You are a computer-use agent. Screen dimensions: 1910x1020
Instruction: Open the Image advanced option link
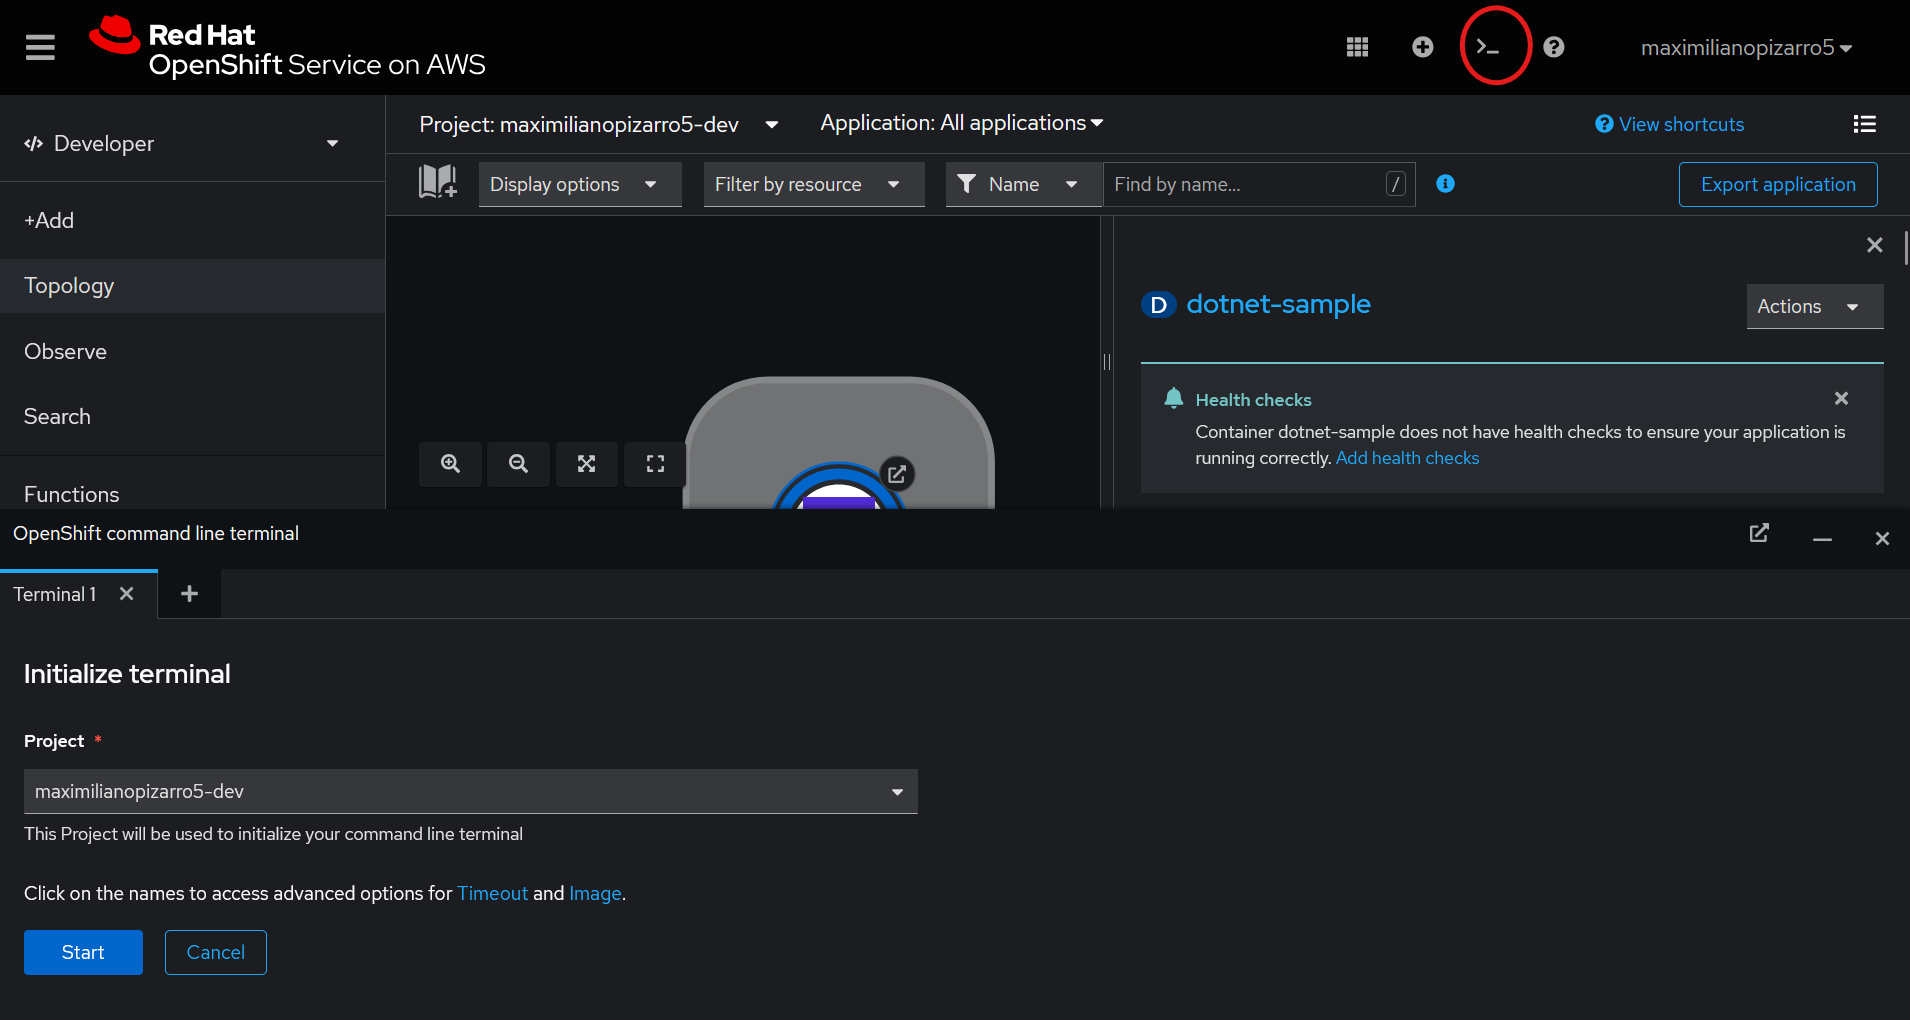click(595, 893)
